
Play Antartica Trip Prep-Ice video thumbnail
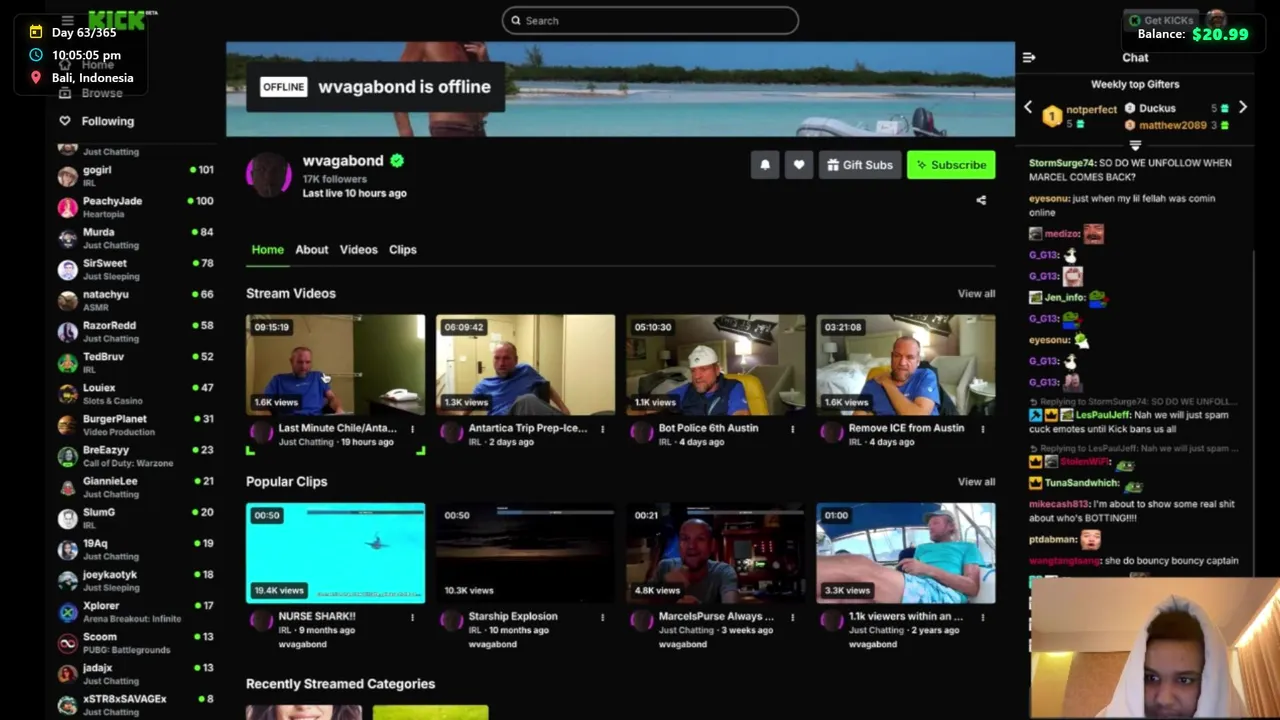pos(526,364)
